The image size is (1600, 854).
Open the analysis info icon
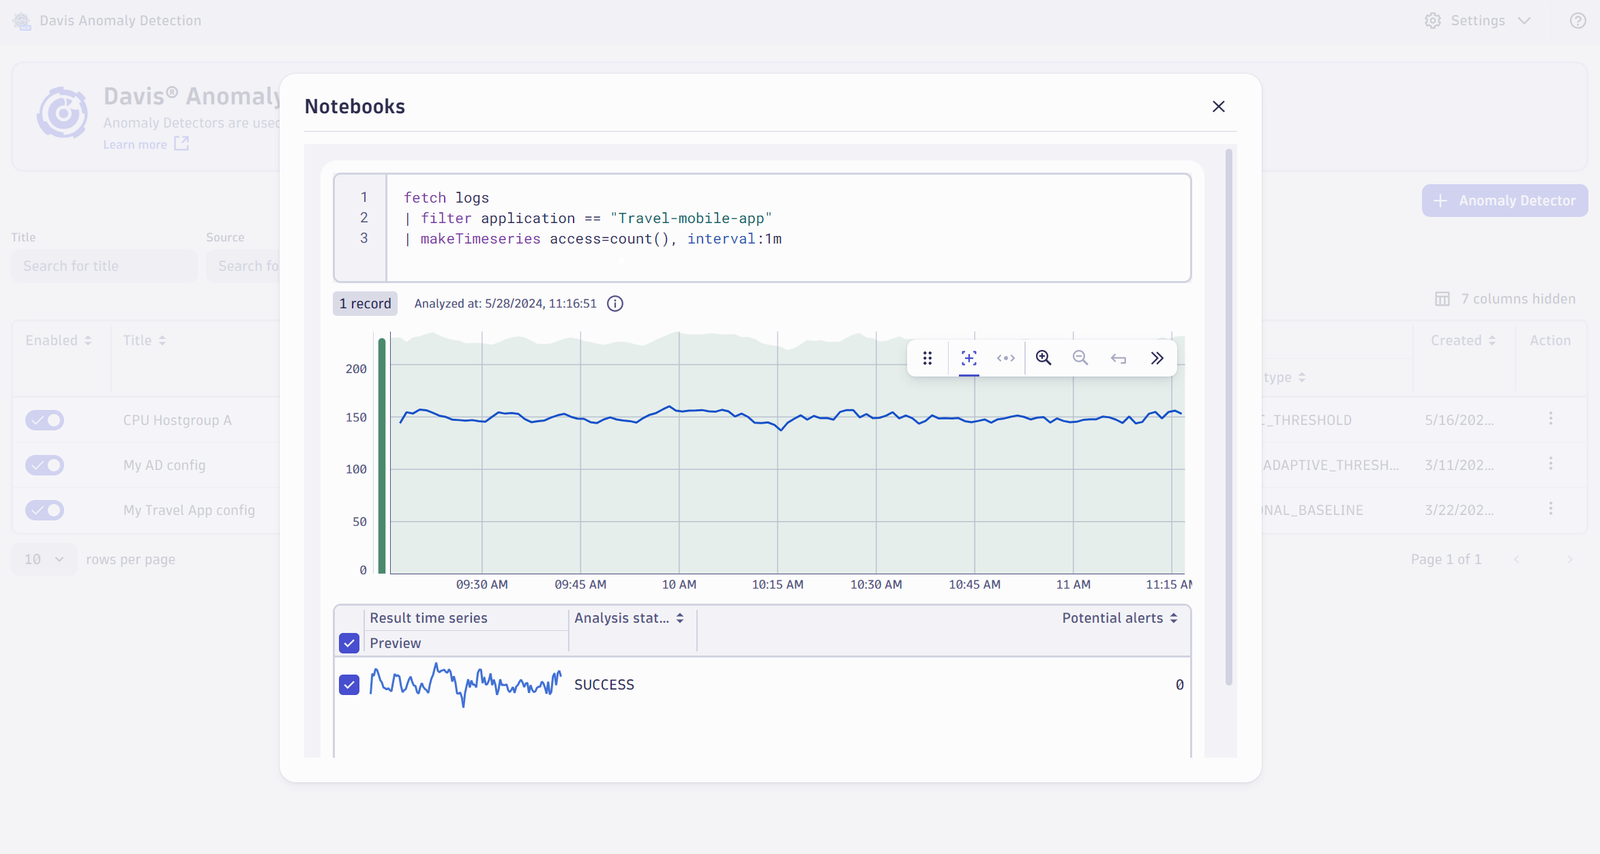tap(615, 304)
